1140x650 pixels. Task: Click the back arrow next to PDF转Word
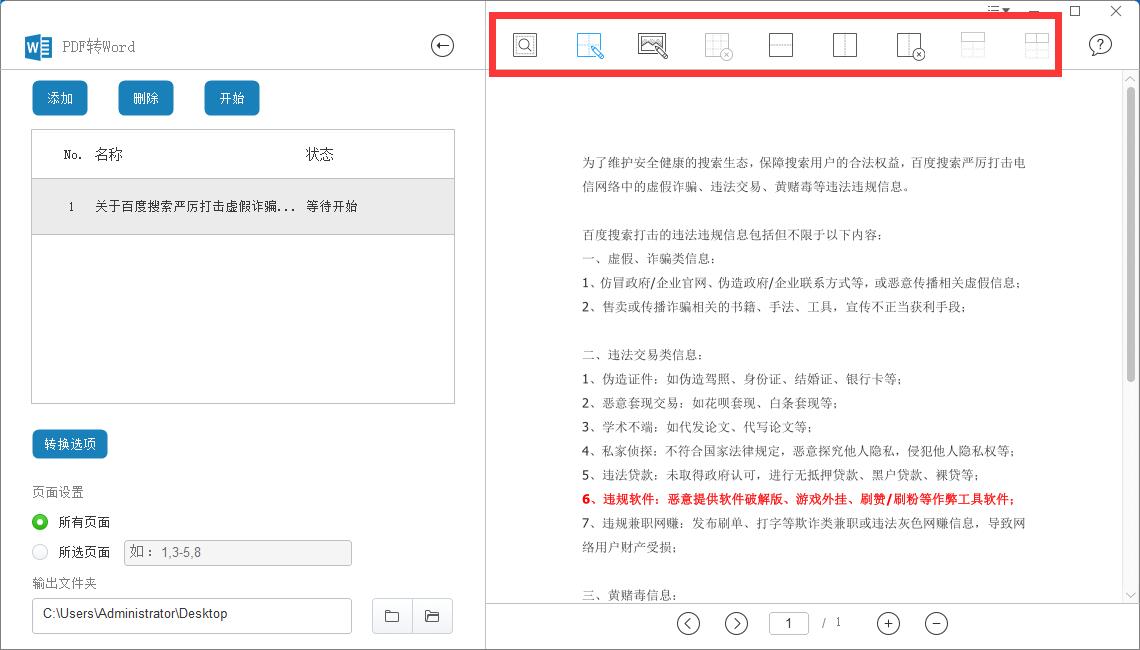442,45
